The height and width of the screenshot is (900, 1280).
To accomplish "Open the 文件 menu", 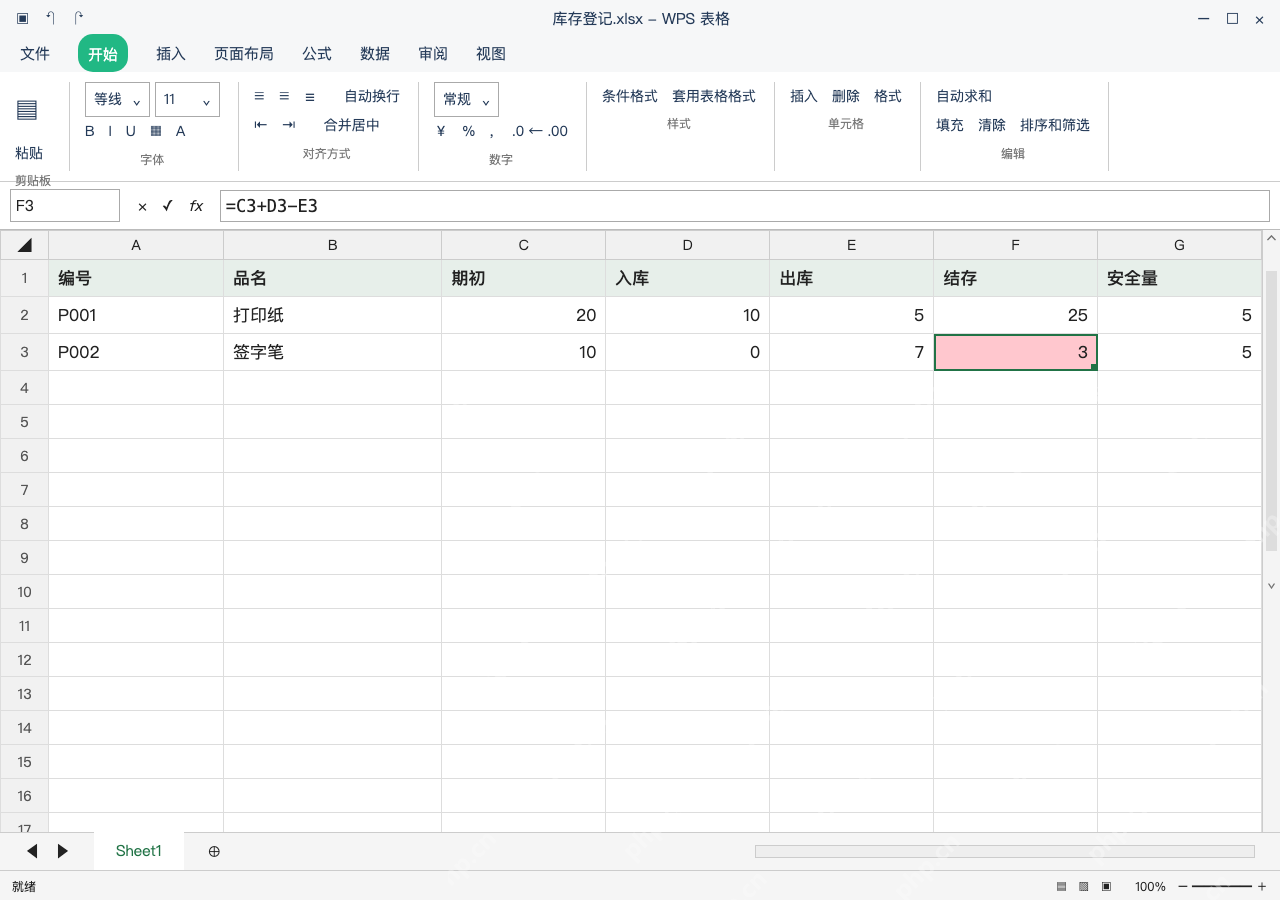I will pos(35,54).
